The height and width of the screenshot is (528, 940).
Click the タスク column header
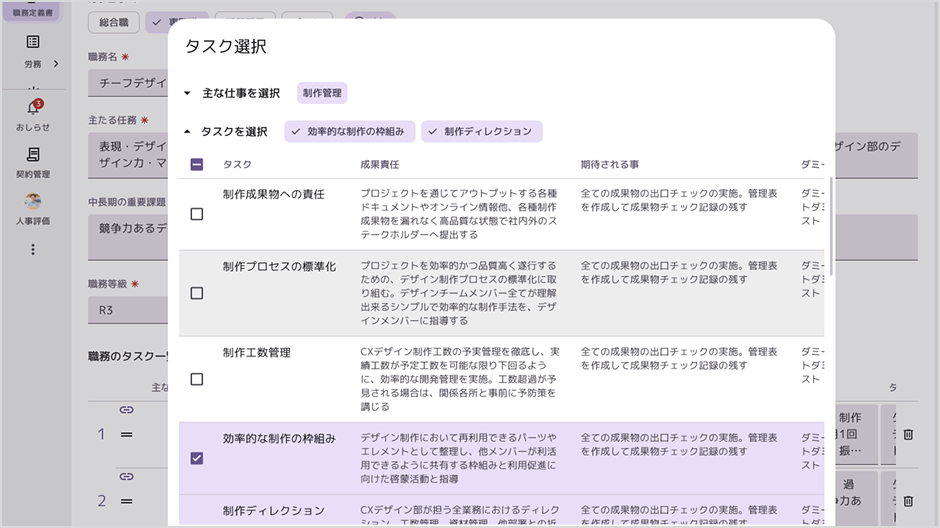click(237, 164)
